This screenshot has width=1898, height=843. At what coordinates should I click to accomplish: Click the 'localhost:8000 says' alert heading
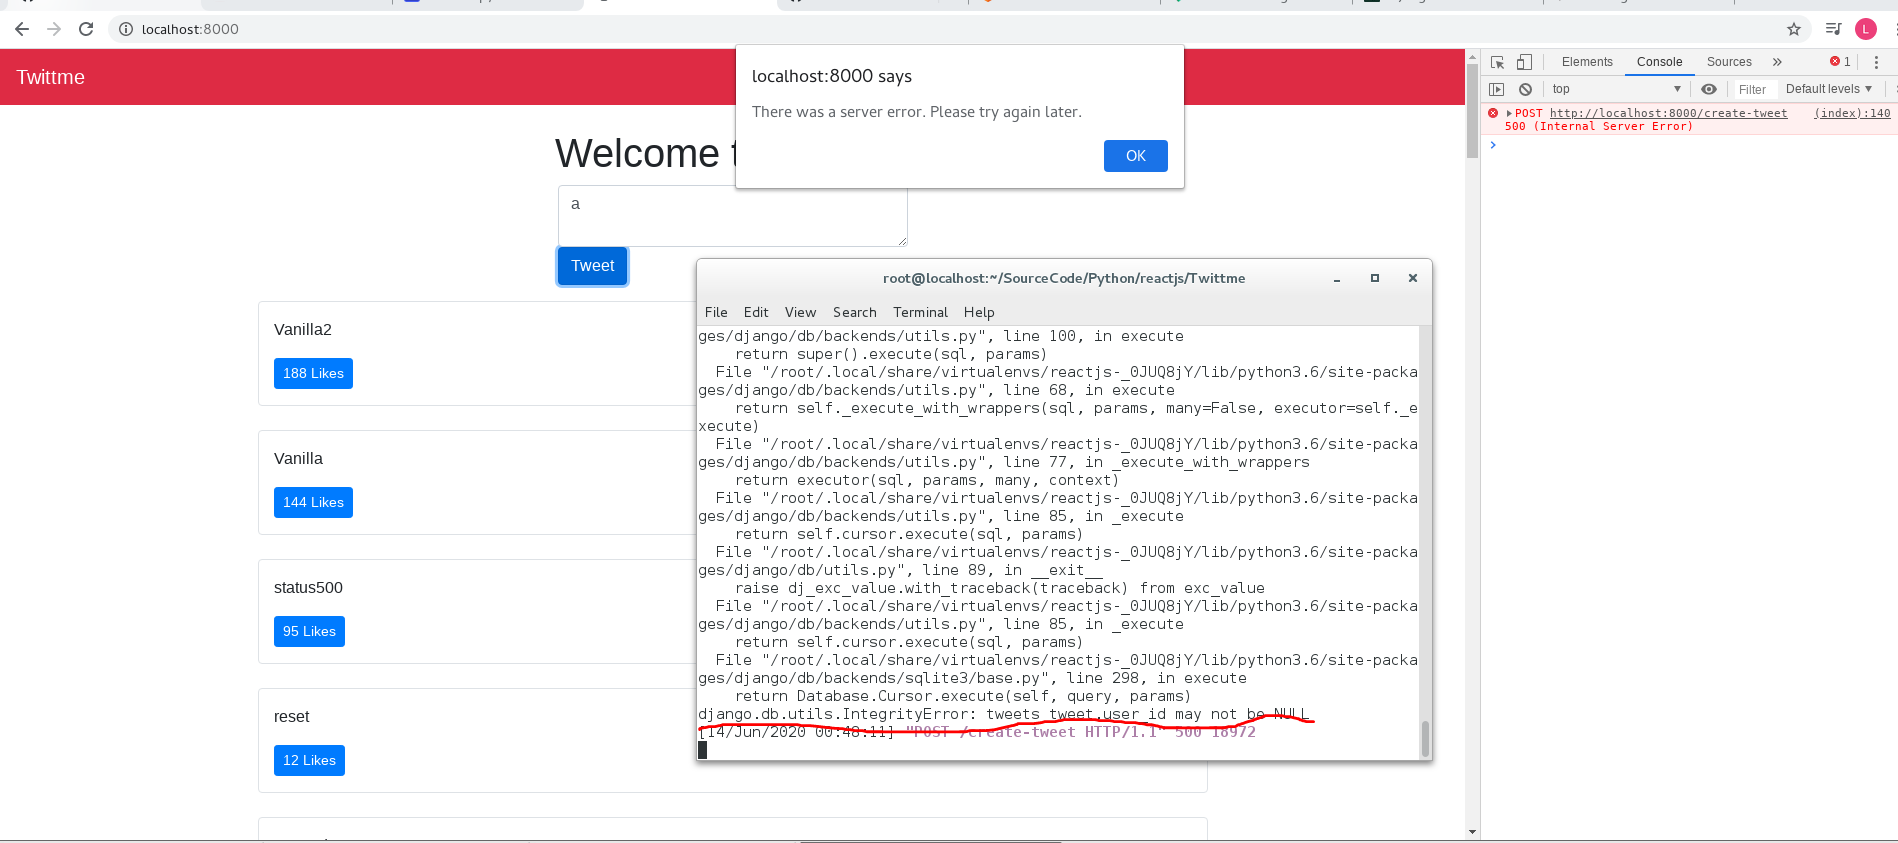pos(832,76)
